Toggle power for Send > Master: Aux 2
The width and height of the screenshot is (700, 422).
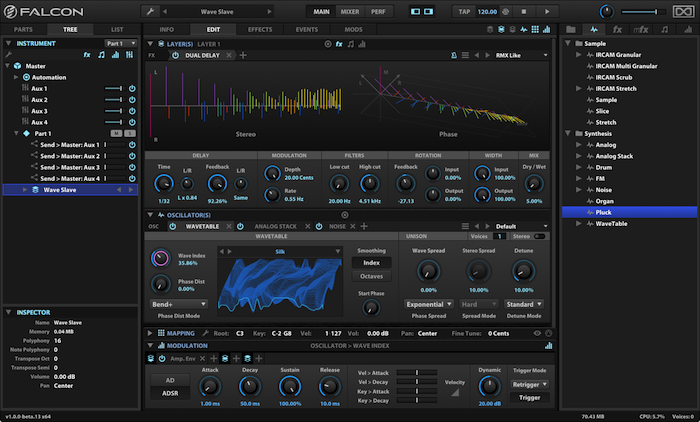pyautogui.click(x=132, y=156)
